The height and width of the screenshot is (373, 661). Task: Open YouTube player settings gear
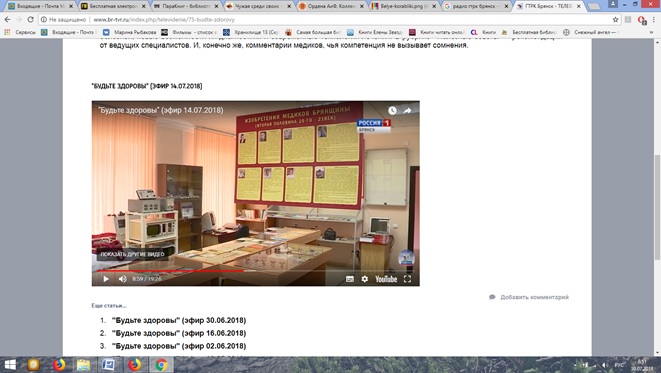coord(365,279)
